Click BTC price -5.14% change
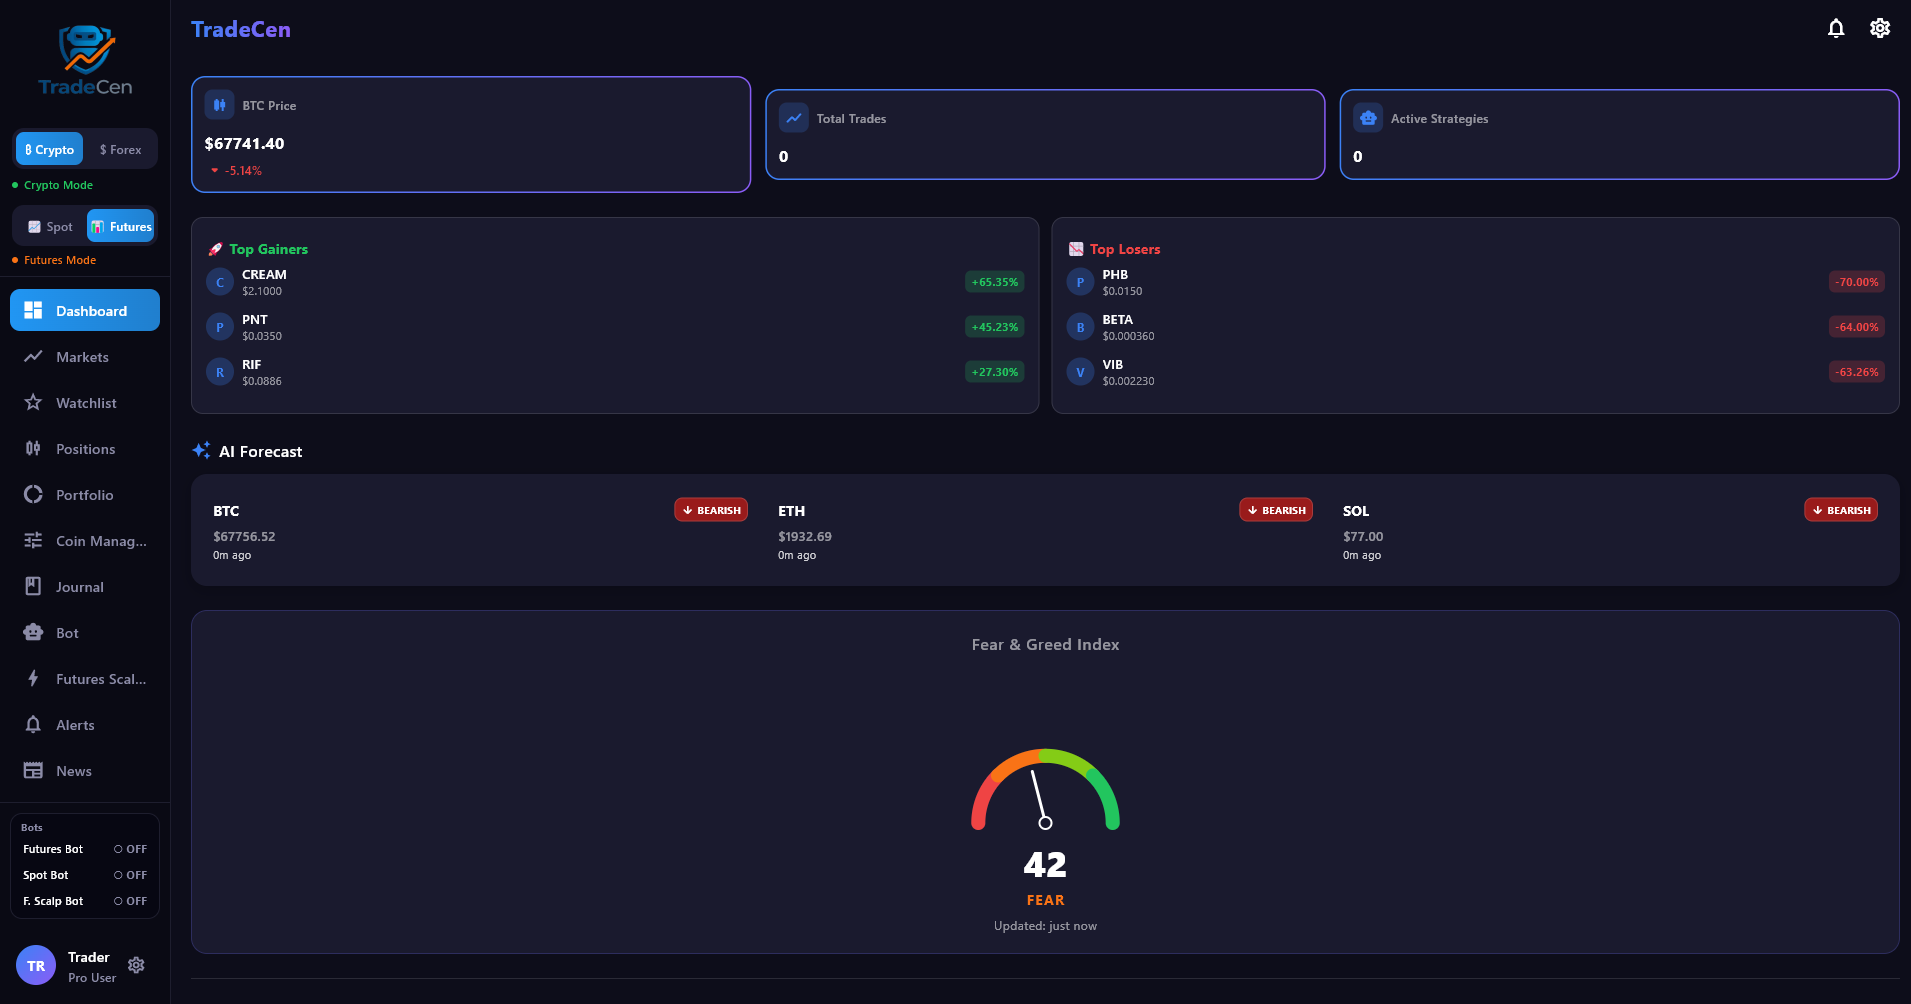The width and height of the screenshot is (1911, 1004). (x=236, y=171)
